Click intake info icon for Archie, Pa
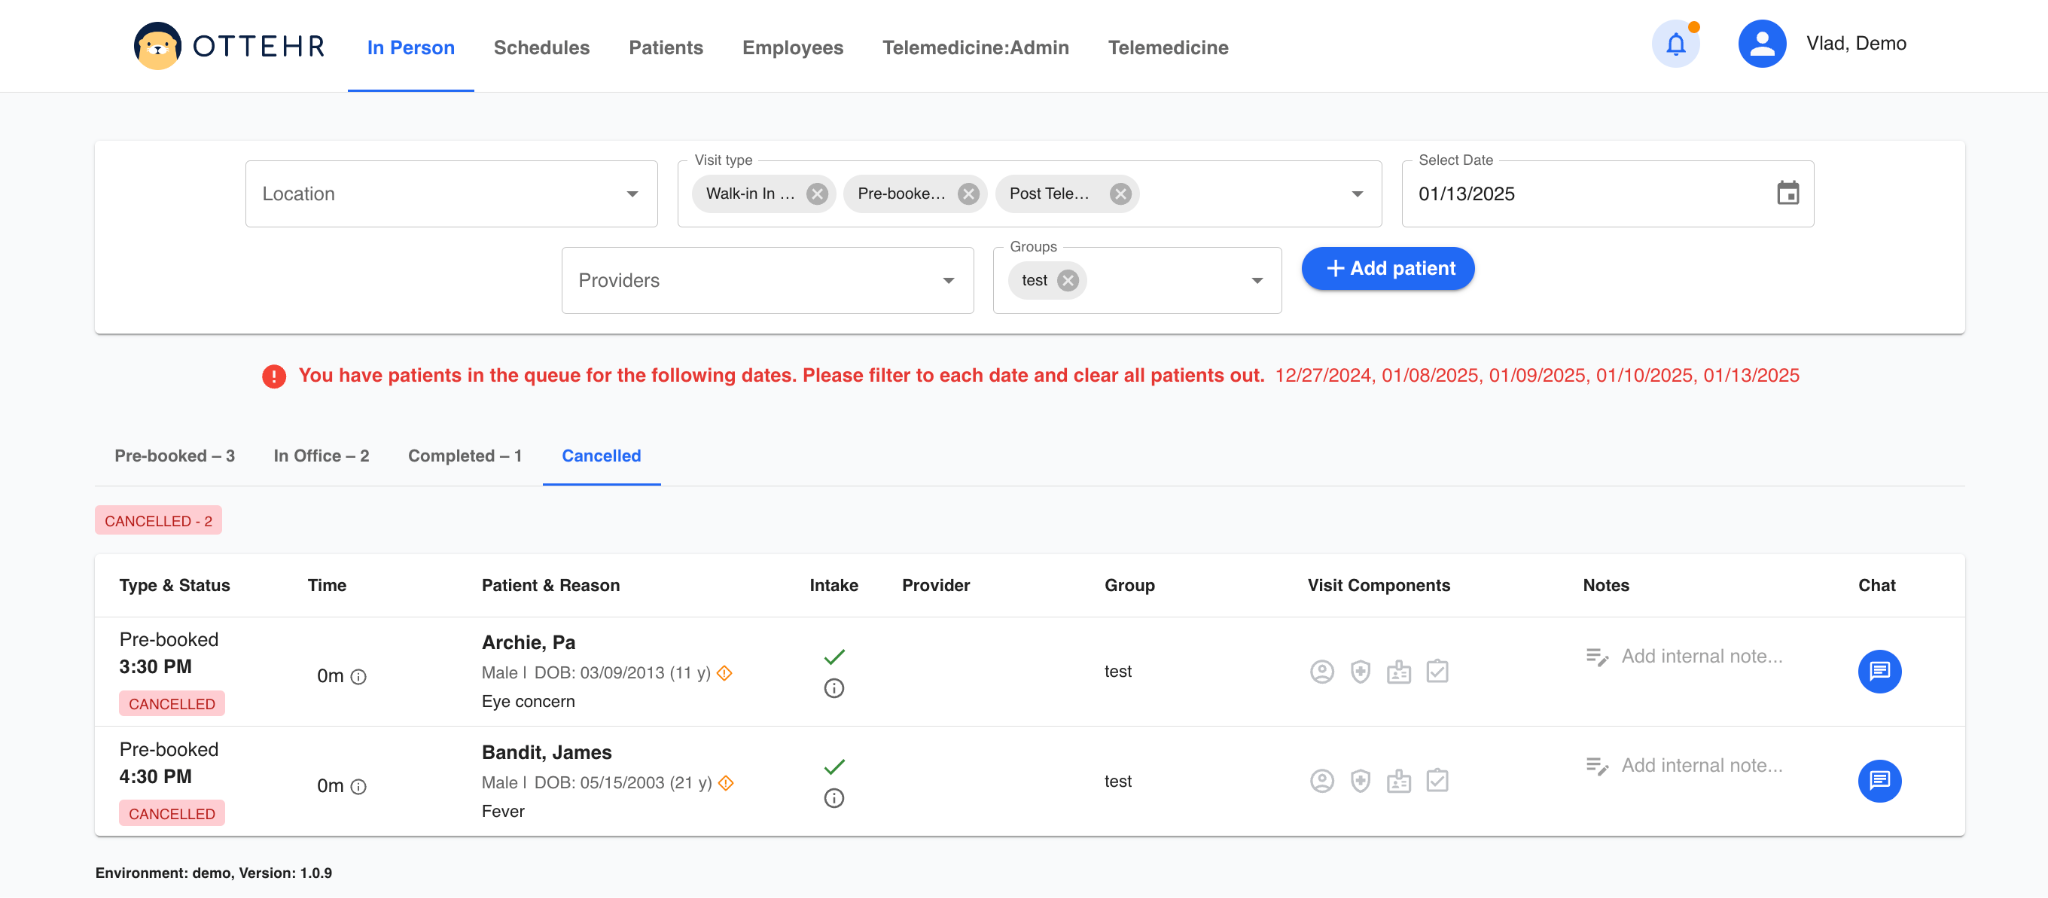The image size is (2048, 898). [x=834, y=688]
